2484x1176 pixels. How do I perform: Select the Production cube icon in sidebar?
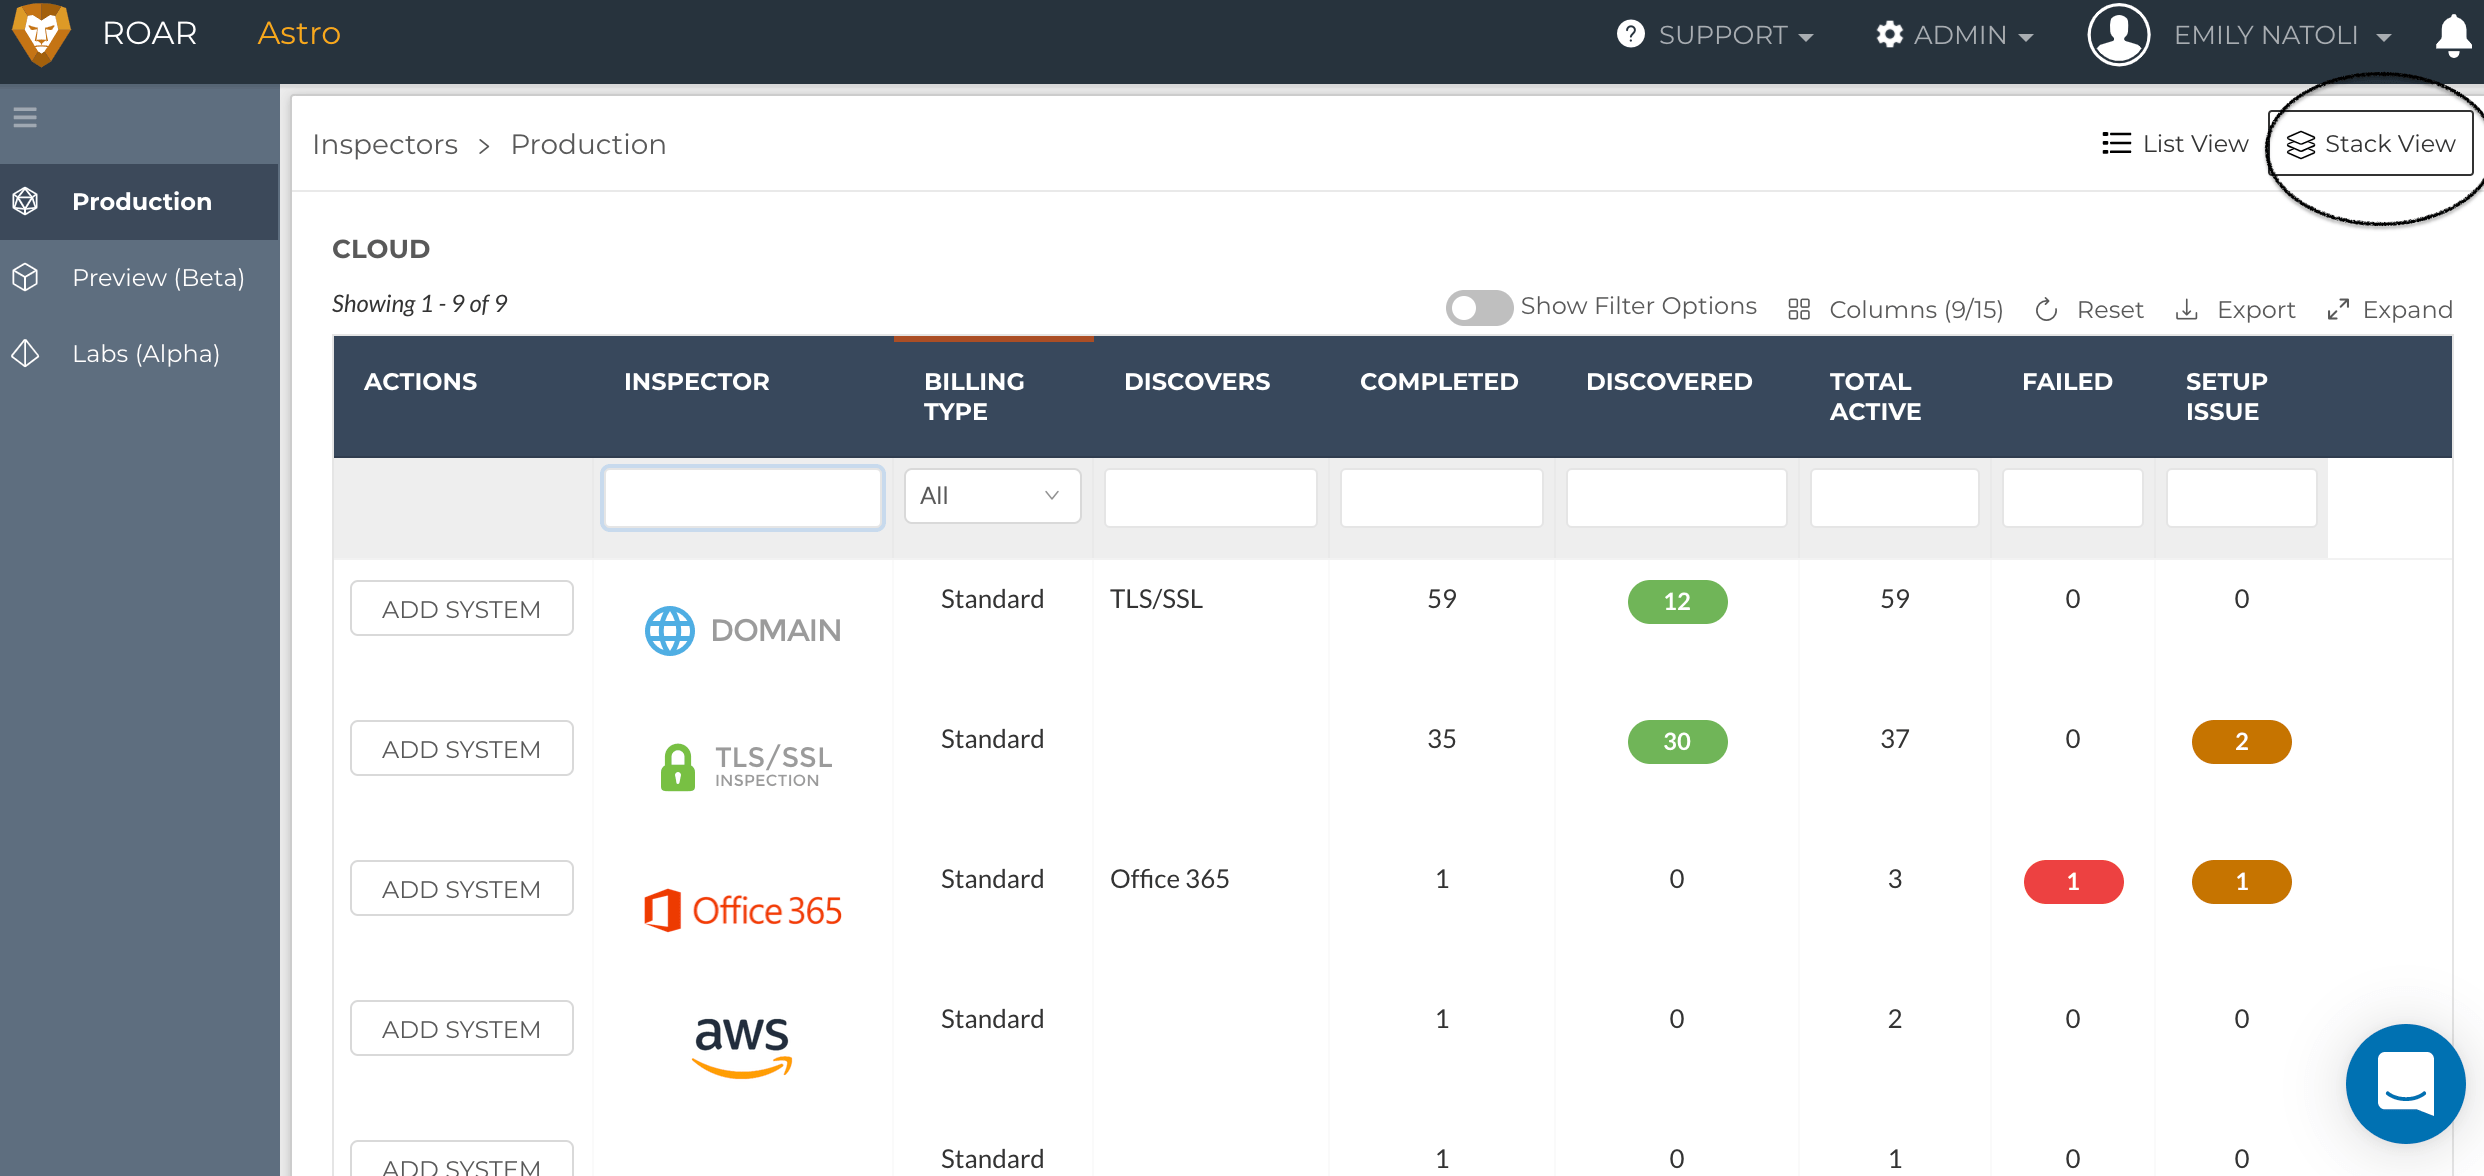(x=24, y=201)
